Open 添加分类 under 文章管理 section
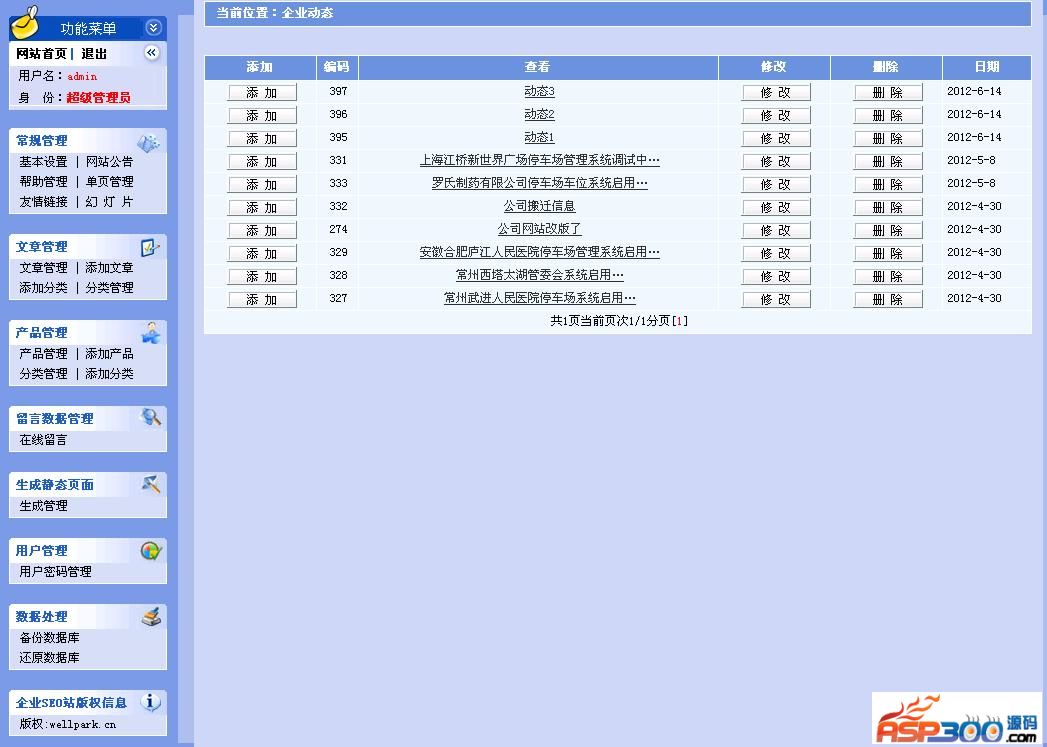 pos(43,288)
